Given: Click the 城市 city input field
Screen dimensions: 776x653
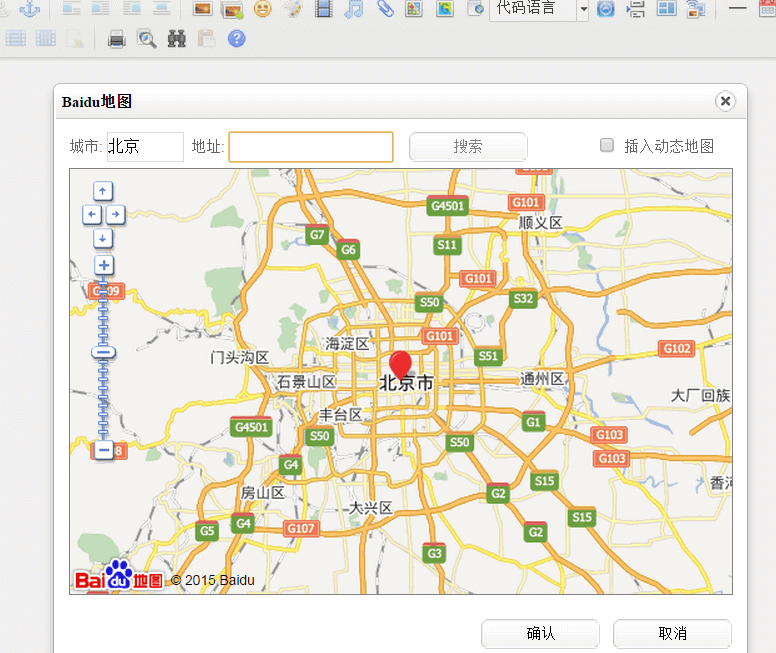Looking at the screenshot, I should pyautogui.click(x=146, y=147).
